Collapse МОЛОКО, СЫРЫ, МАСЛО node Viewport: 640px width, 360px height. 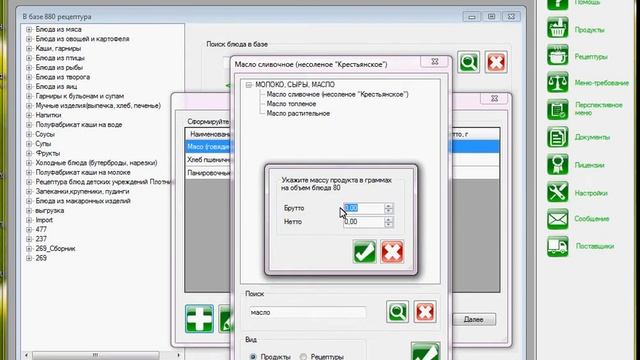coord(249,85)
